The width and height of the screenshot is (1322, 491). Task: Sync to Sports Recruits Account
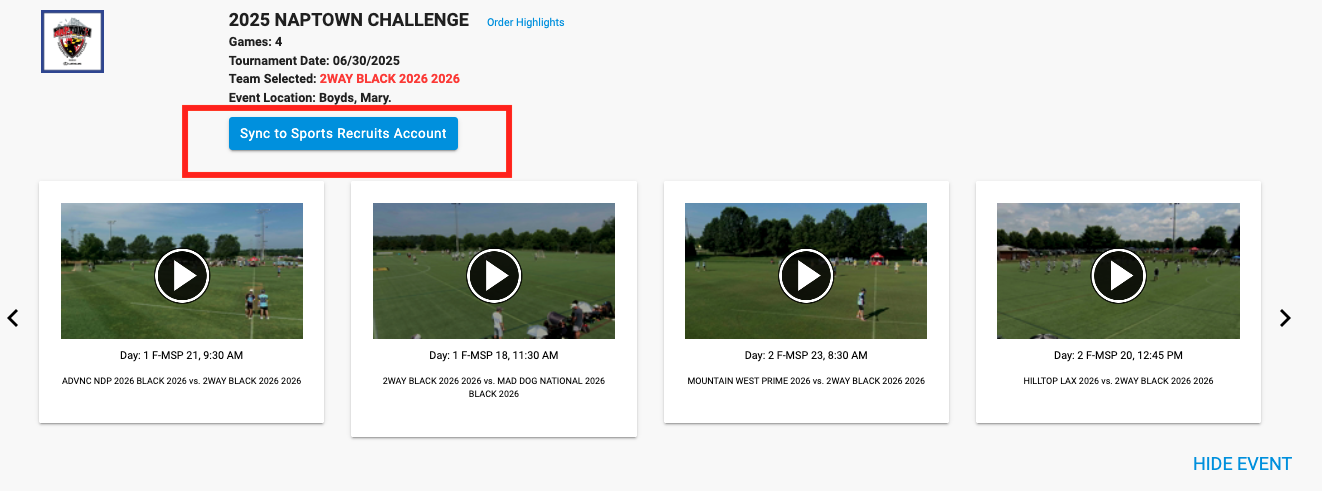pyautogui.click(x=343, y=134)
